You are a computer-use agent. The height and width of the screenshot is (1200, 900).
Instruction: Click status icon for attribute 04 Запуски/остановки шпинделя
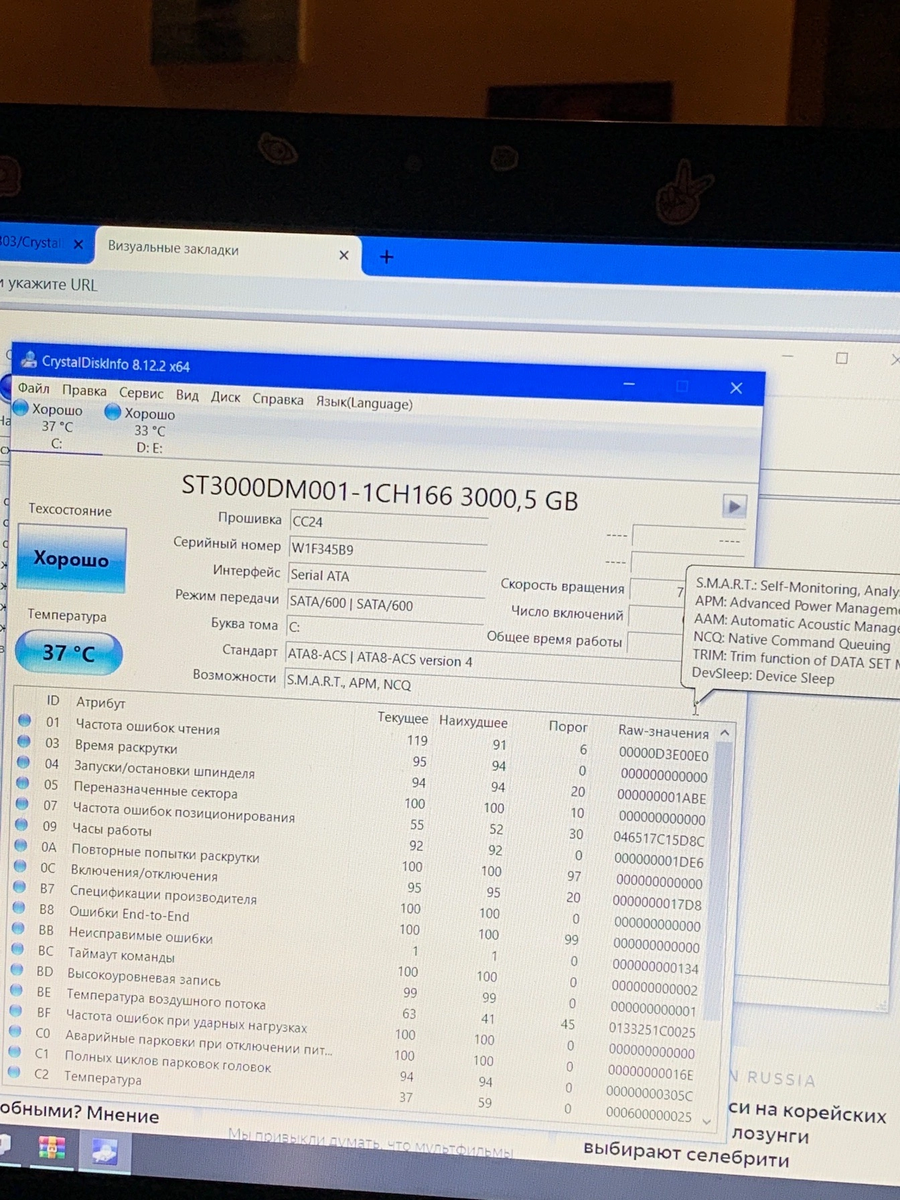tap(23, 762)
